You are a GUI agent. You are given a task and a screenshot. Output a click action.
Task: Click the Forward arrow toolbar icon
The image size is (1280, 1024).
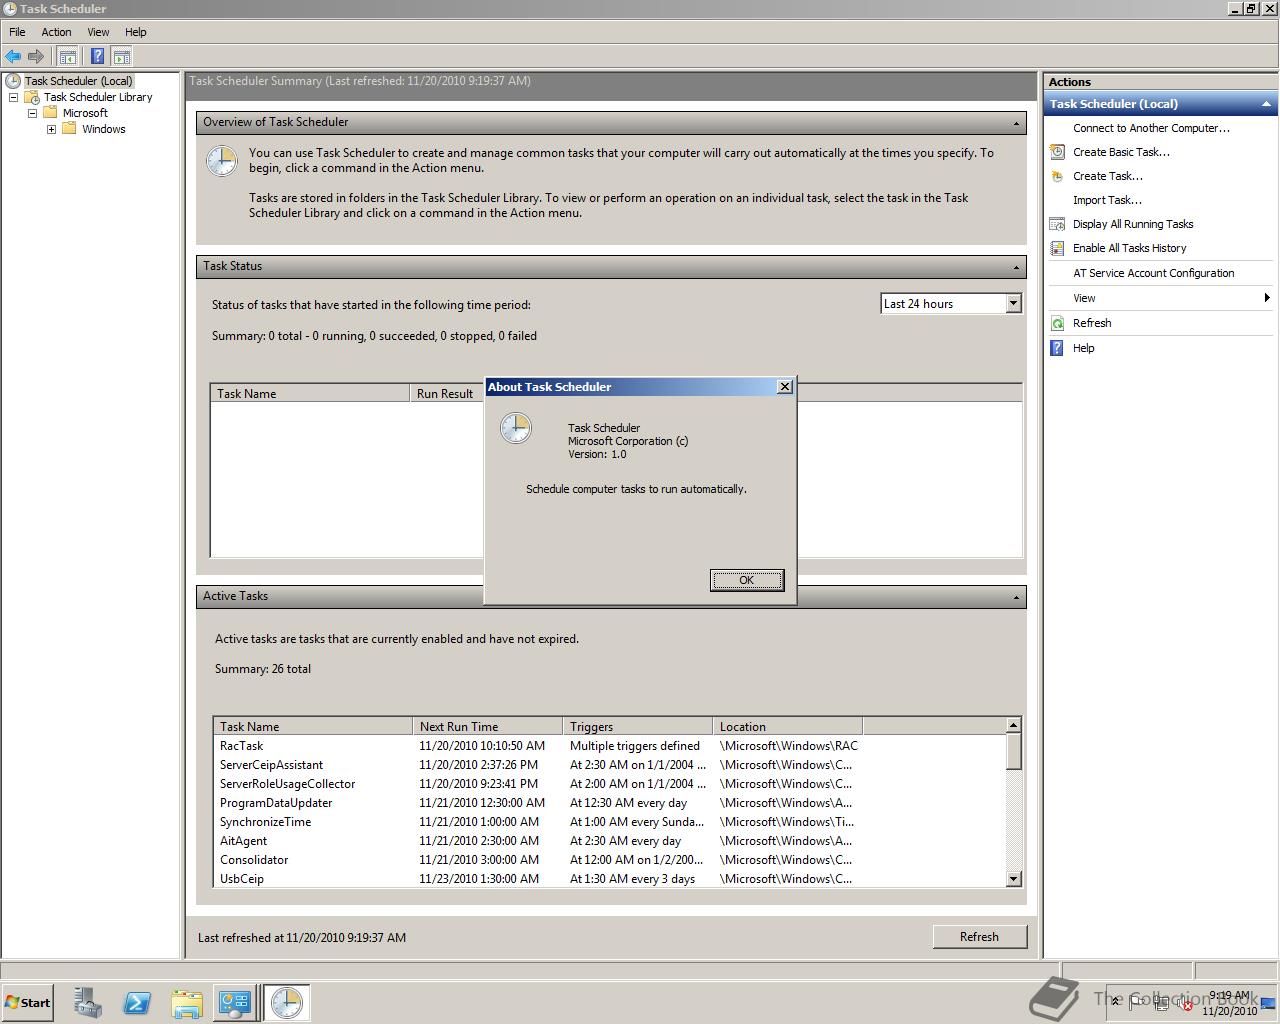click(x=36, y=56)
